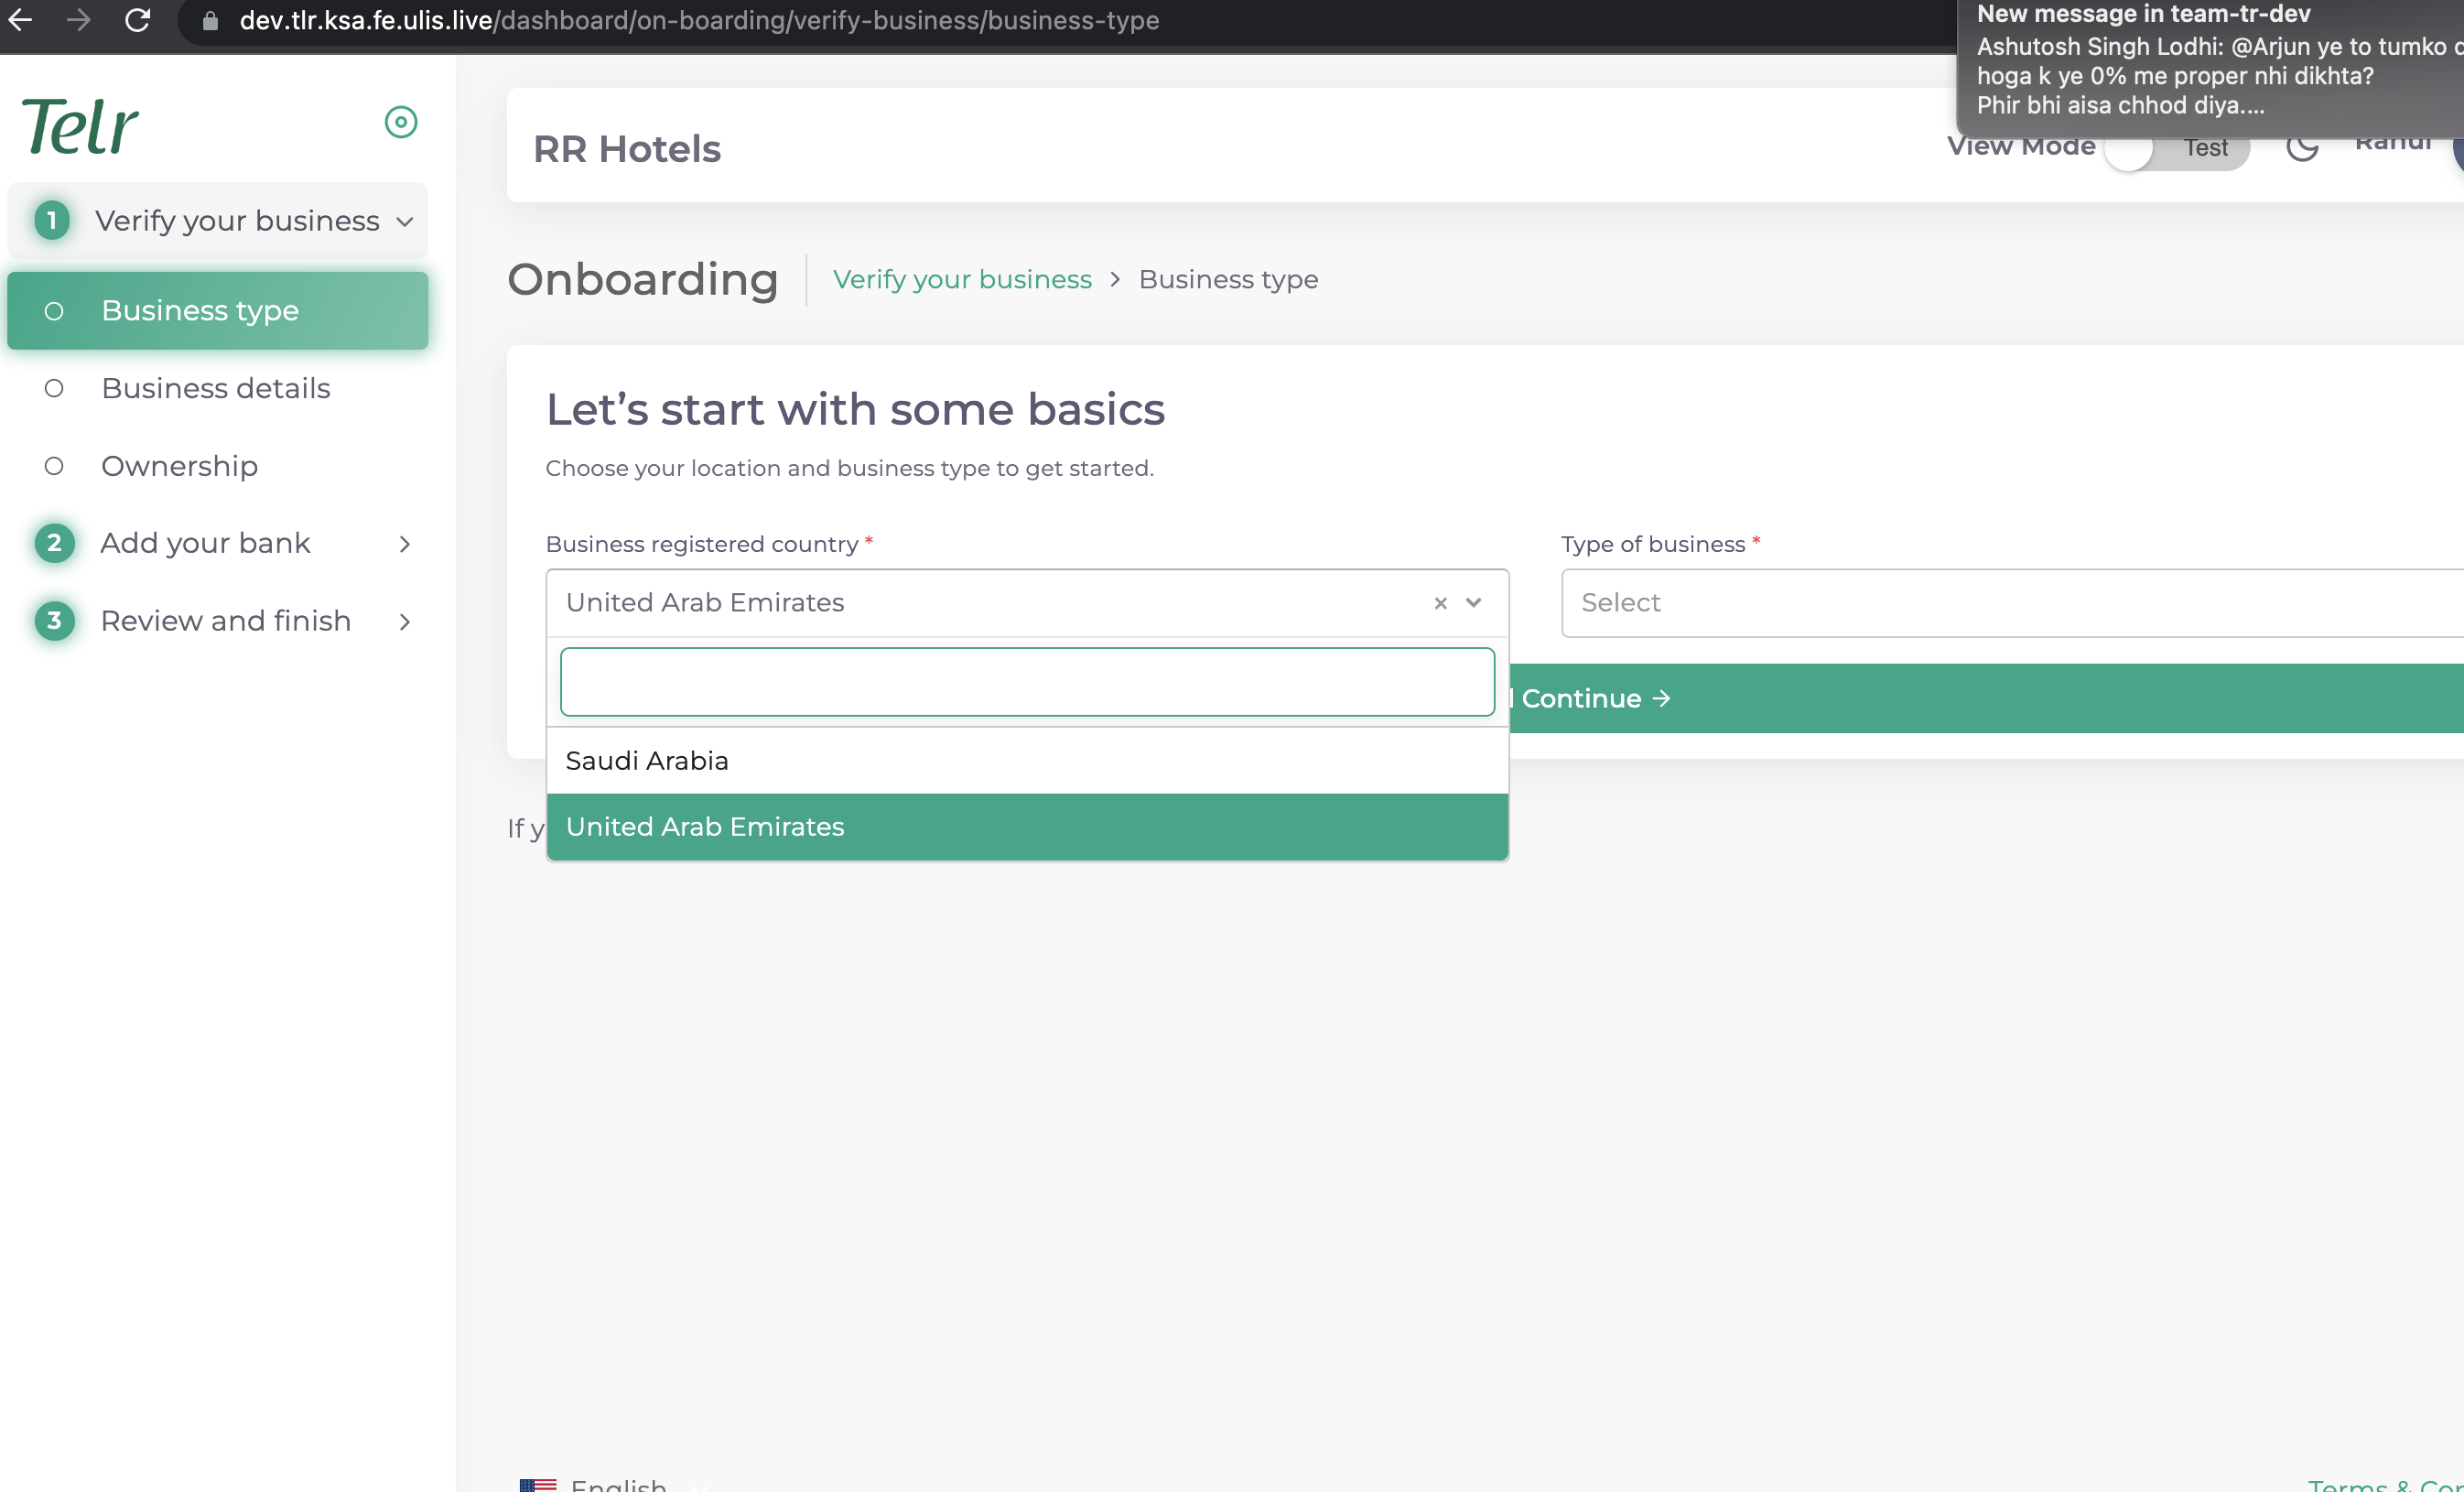Screen dimensions: 2464x1492
Task: Click the Telr logo
Action: pos(80,126)
